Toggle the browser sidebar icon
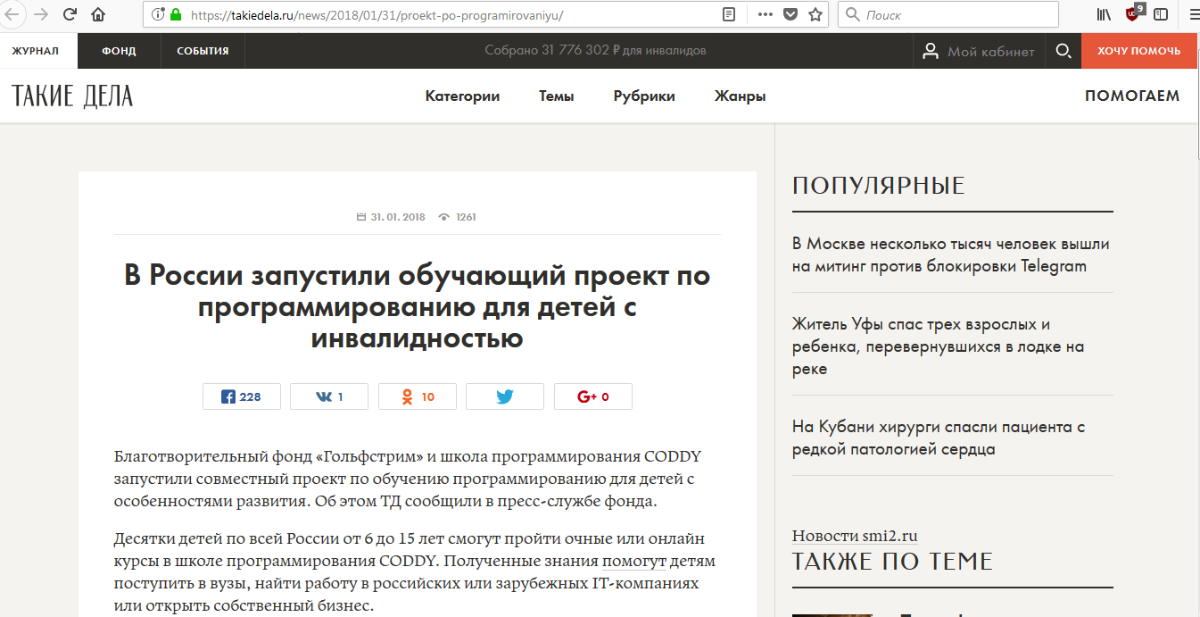 pyautogui.click(x=1160, y=15)
